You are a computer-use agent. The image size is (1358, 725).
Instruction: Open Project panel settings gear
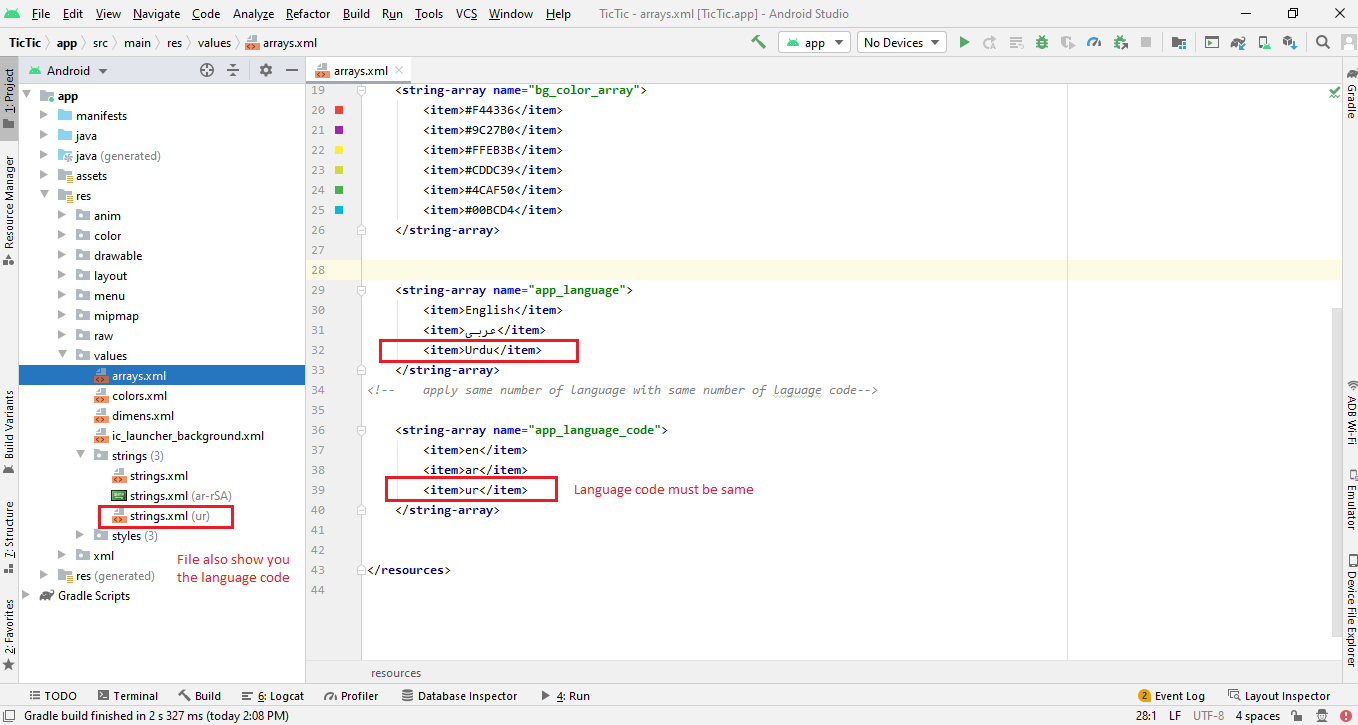click(265, 70)
